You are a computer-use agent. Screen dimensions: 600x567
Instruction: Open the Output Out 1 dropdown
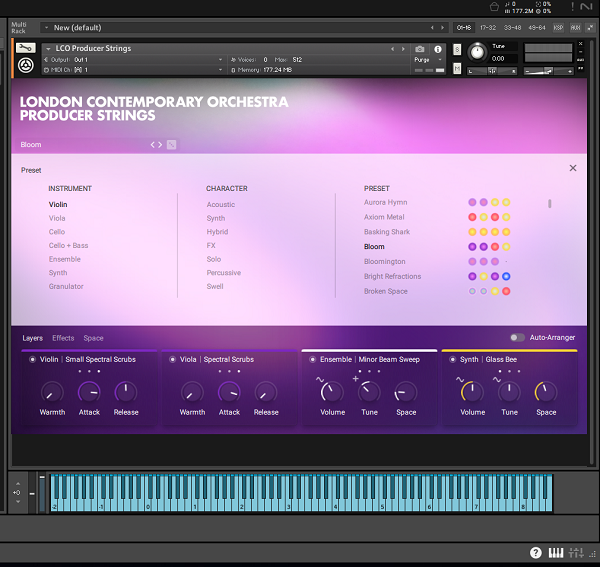pyautogui.click(x=220, y=60)
